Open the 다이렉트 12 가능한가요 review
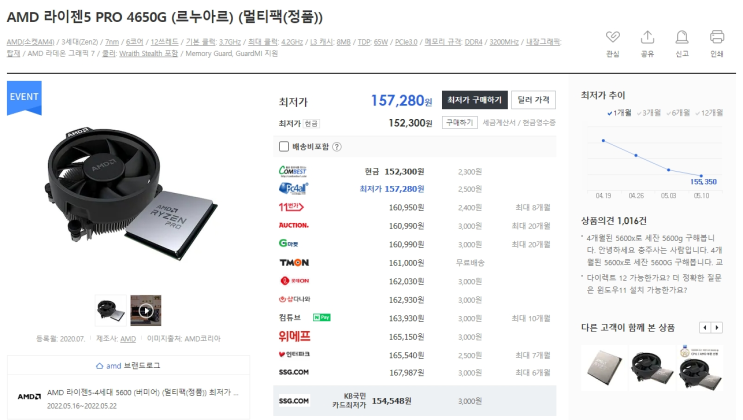This screenshot has width=743, height=420. (654, 284)
